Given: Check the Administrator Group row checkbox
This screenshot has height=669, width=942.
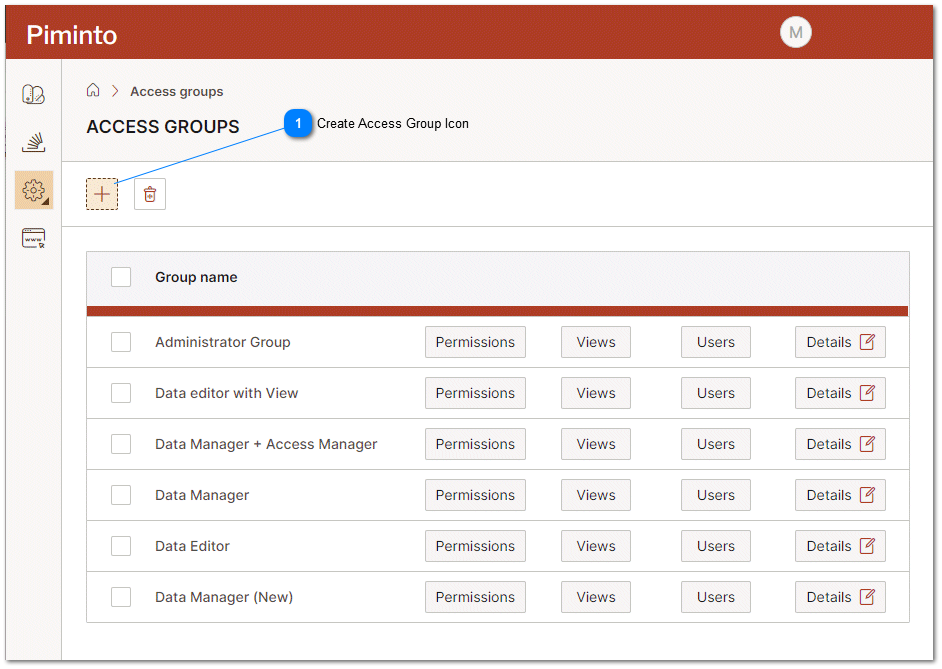Looking at the screenshot, I should (120, 341).
